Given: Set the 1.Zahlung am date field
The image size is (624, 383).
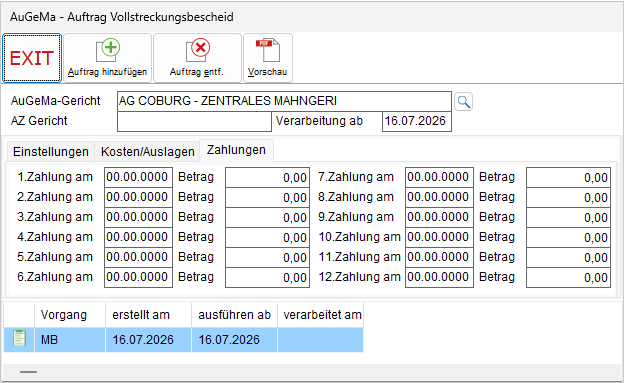Looking at the screenshot, I should tap(138, 177).
